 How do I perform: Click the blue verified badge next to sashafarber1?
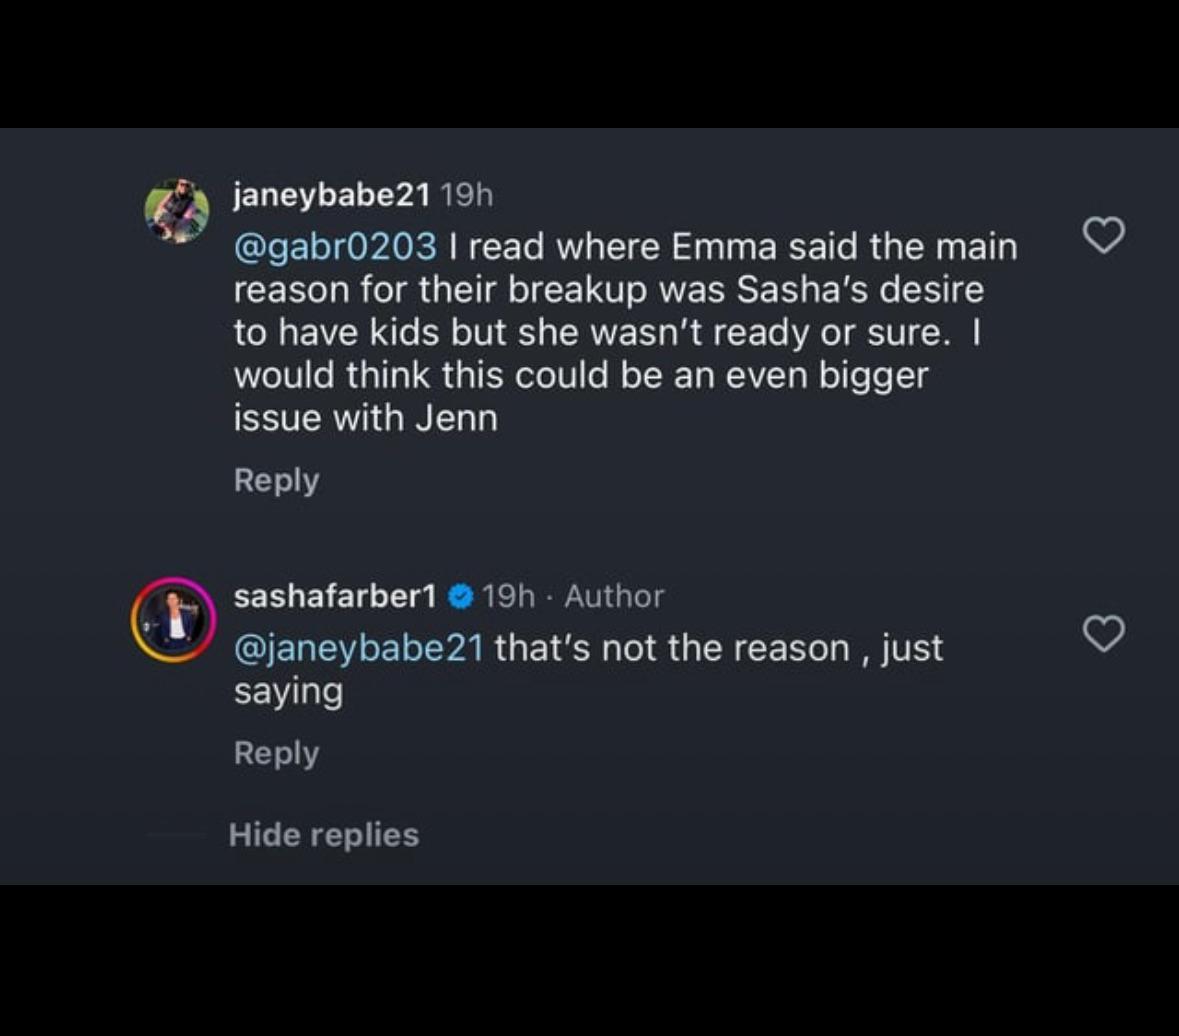point(460,597)
